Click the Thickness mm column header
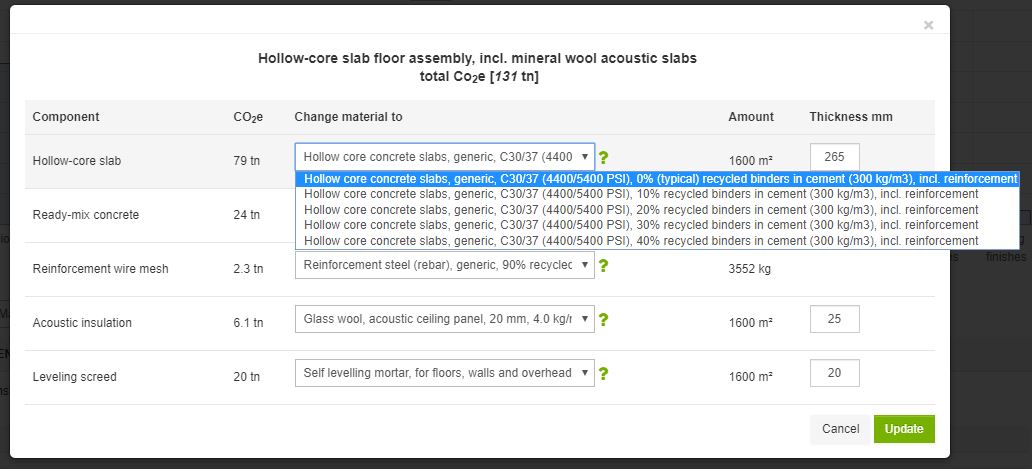This screenshot has height=469, width=1032. (x=850, y=117)
